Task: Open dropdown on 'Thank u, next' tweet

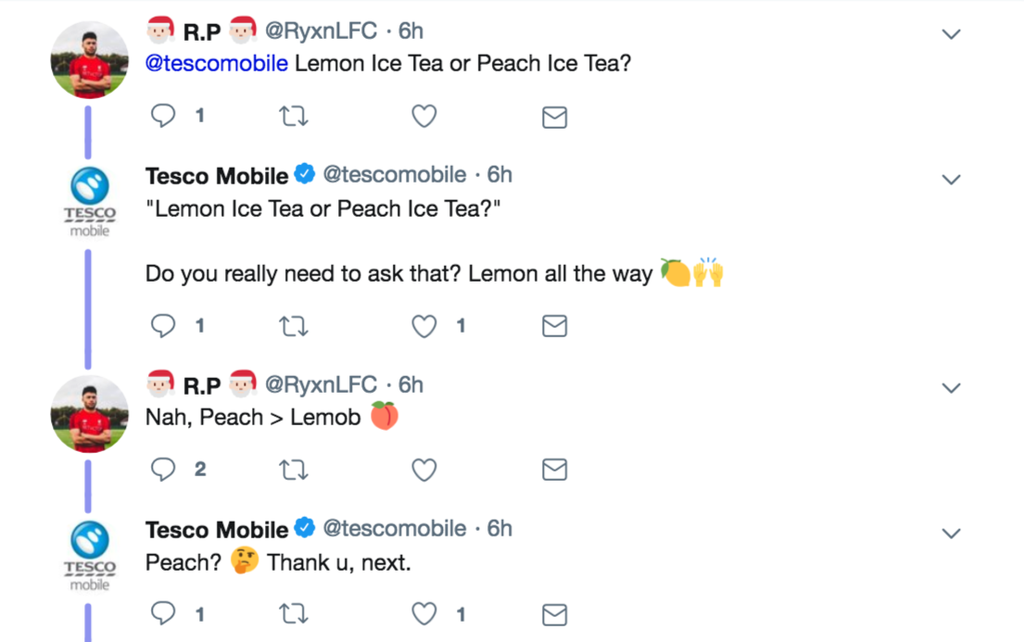Action: tap(951, 533)
